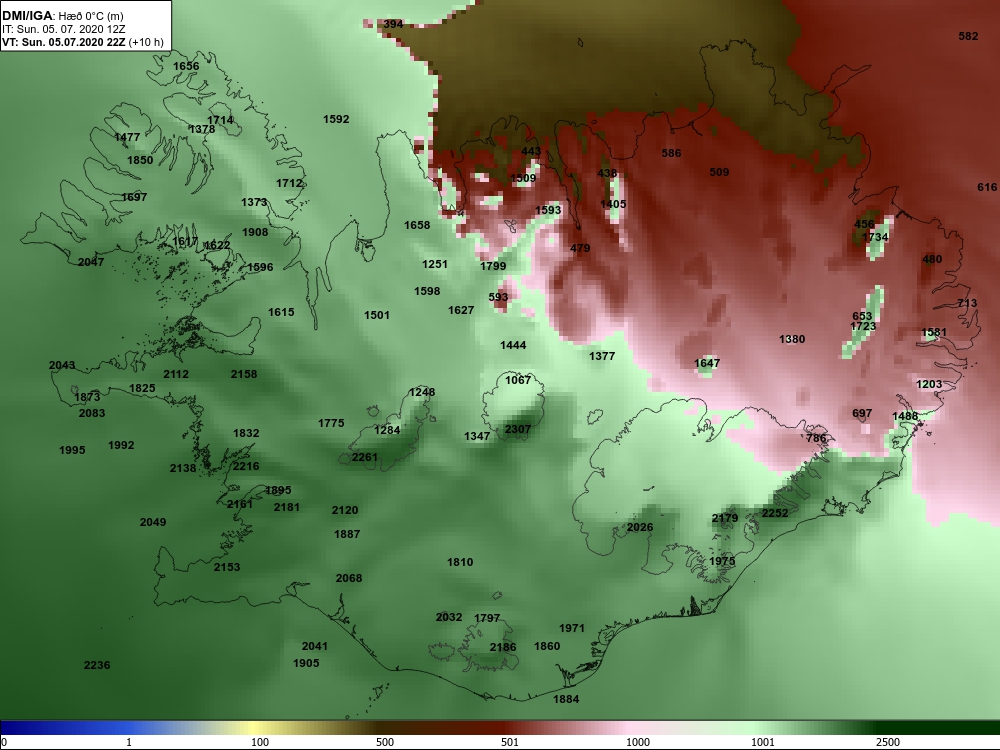Click the 1775 height label
Image resolution: width=1000 pixels, height=750 pixels.
(331, 423)
